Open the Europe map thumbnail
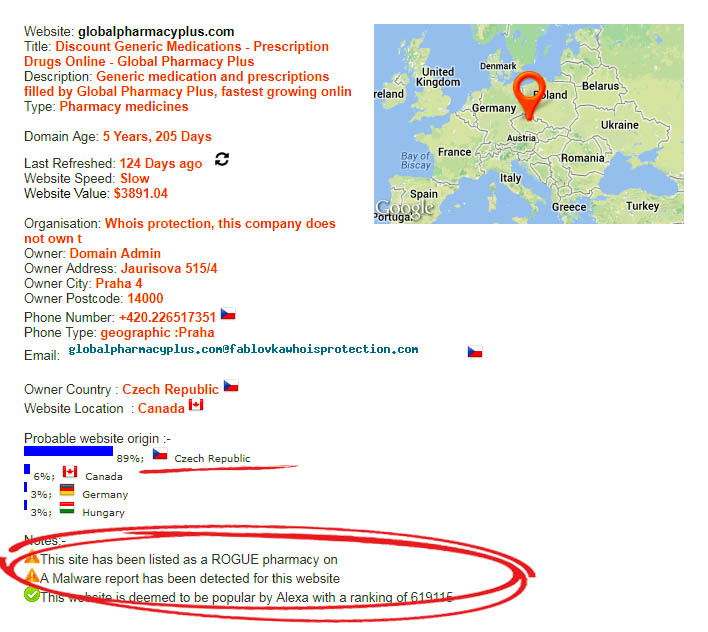The width and height of the screenshot is (708, 632). click(529, 124)
